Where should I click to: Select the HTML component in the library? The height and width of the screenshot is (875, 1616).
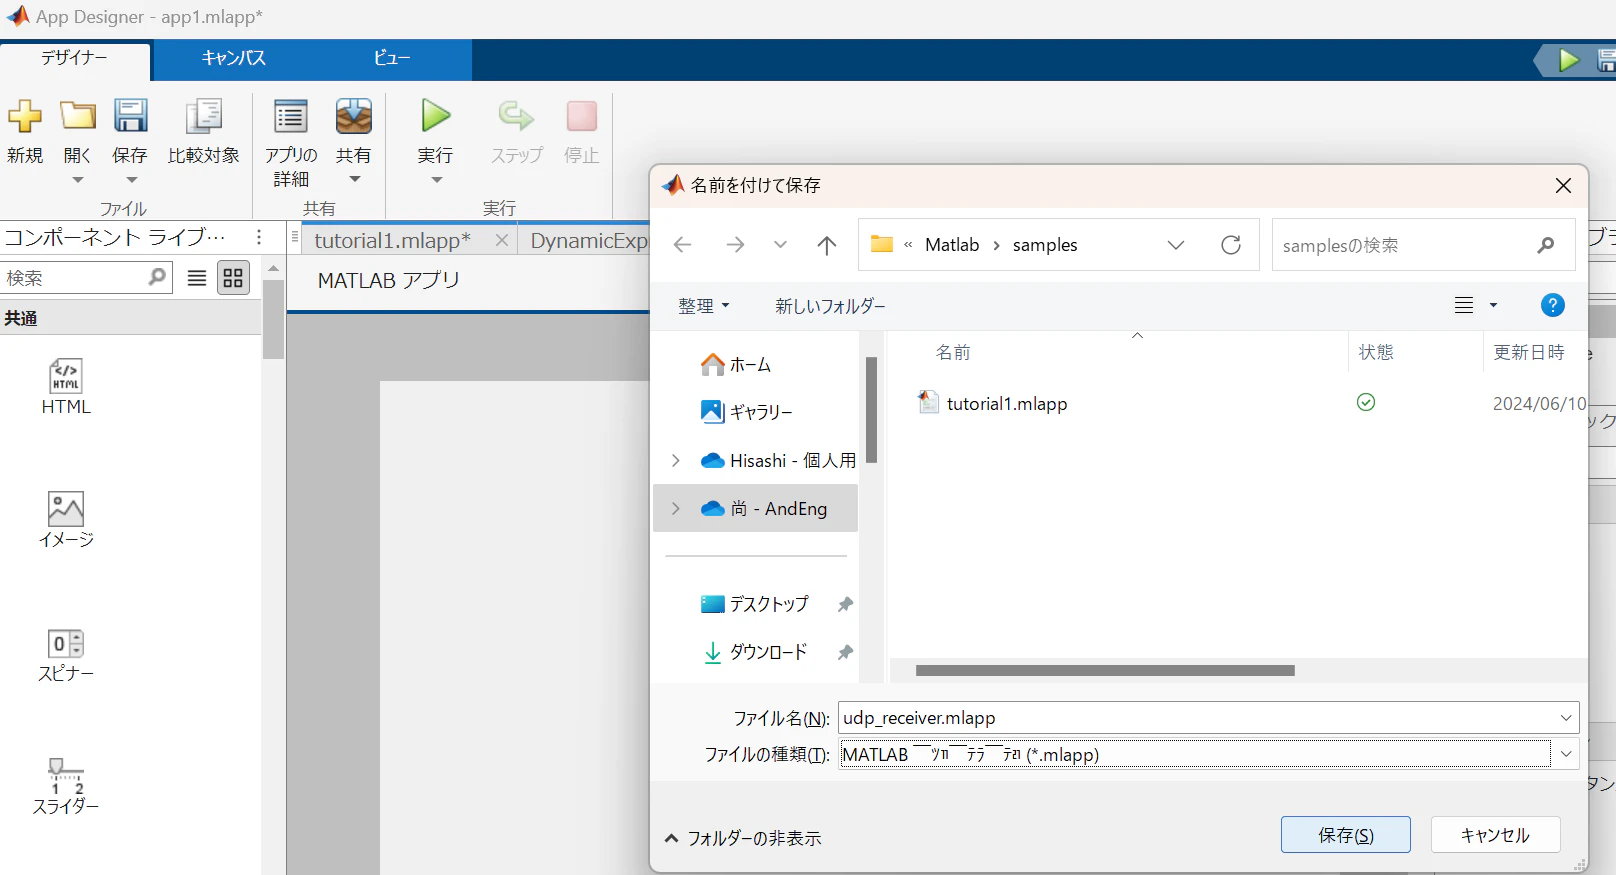[66, 386]
